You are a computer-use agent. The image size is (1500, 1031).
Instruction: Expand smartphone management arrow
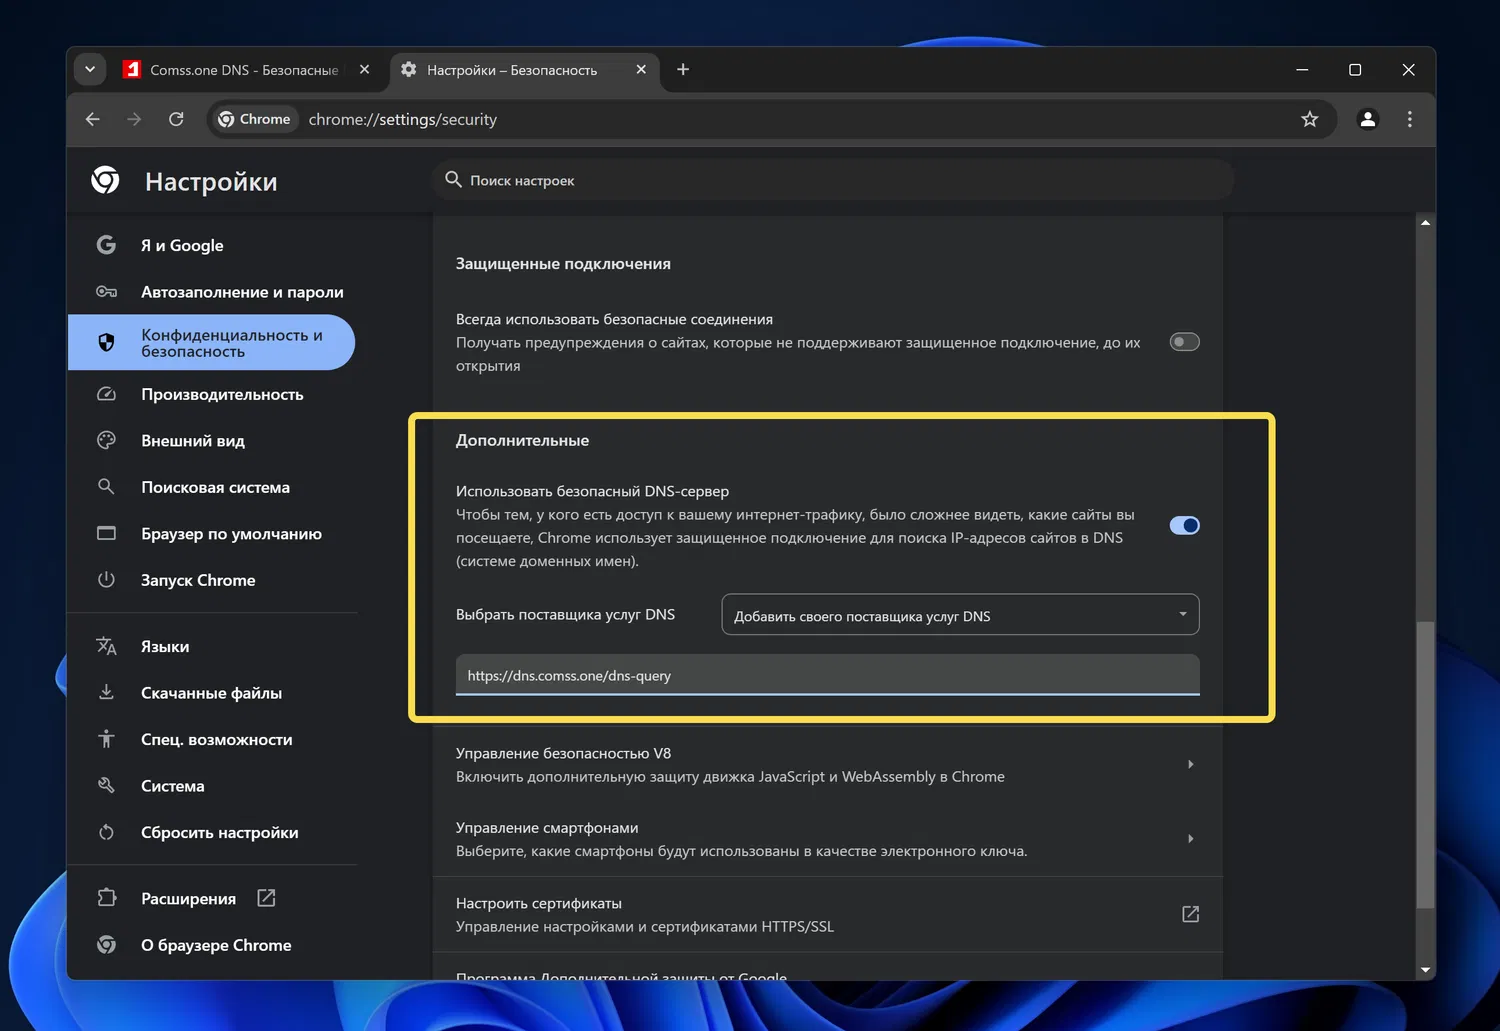[x=1190, y=839]
